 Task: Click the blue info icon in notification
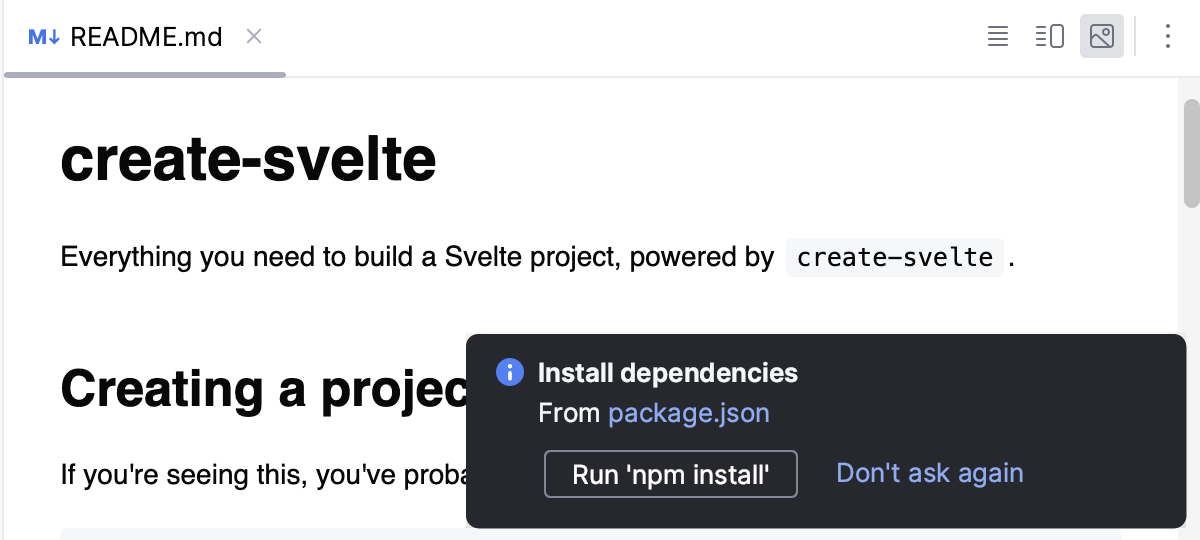pyautogui.click(x=509, y=373)
